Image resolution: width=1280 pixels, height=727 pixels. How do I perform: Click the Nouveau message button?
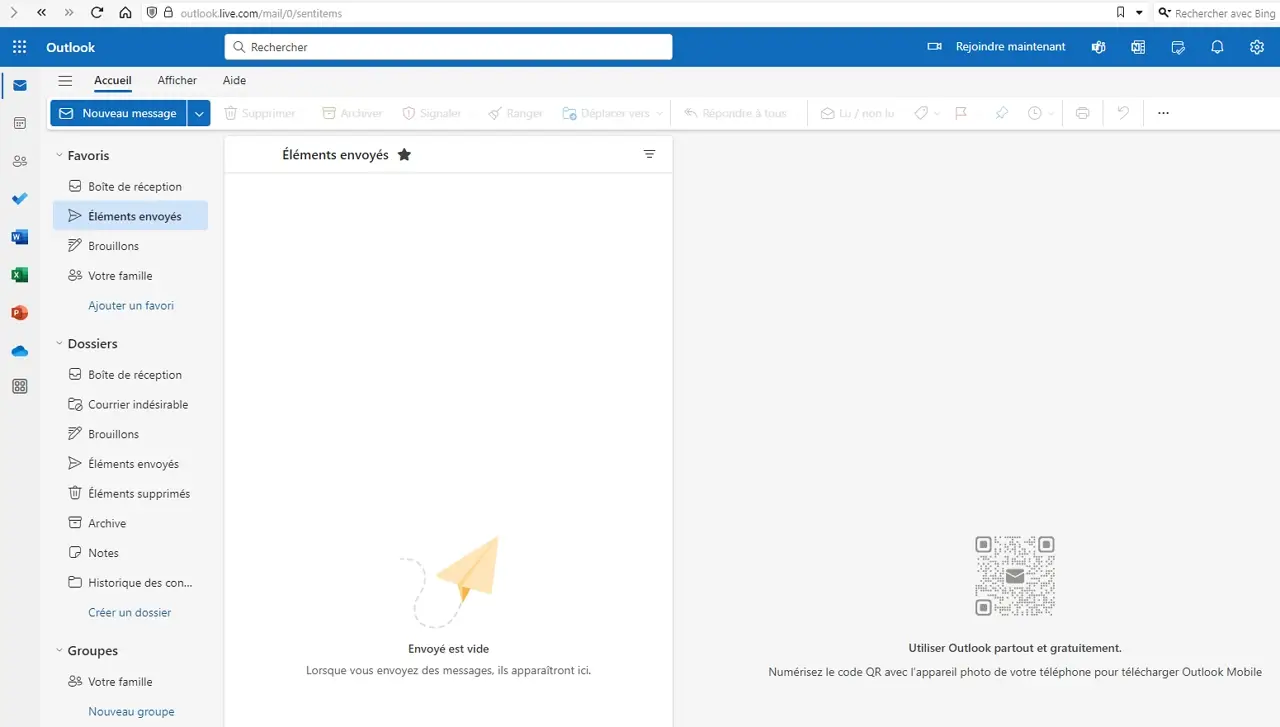click(x=119, y=113)
